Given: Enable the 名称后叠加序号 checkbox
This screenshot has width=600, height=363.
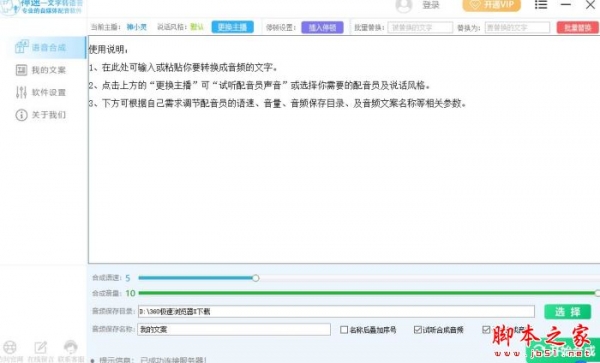Looking at the screenshot, I should click(x=344, y=330).
